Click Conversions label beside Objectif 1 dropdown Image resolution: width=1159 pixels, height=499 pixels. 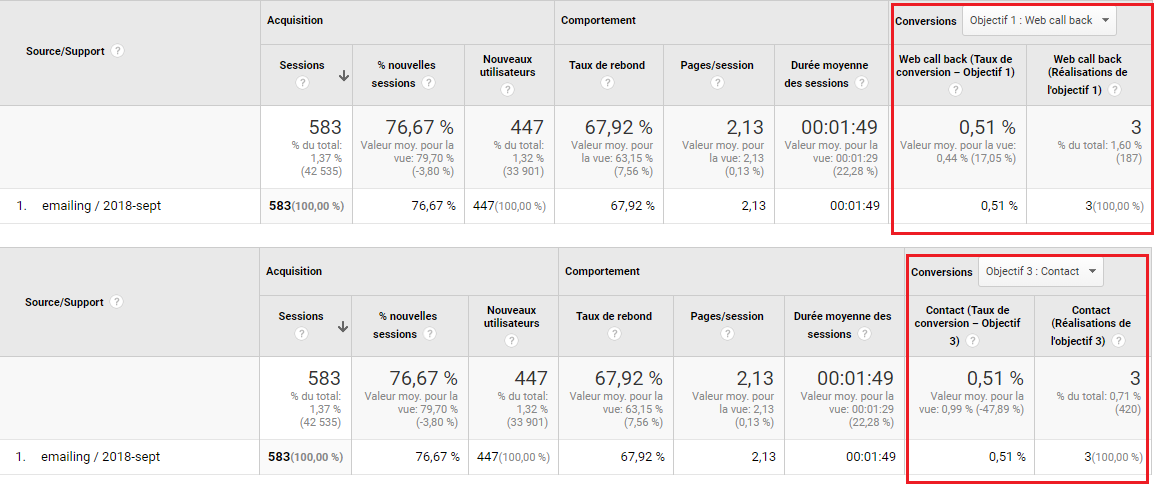pyautogui.click(x=925, y=21)
